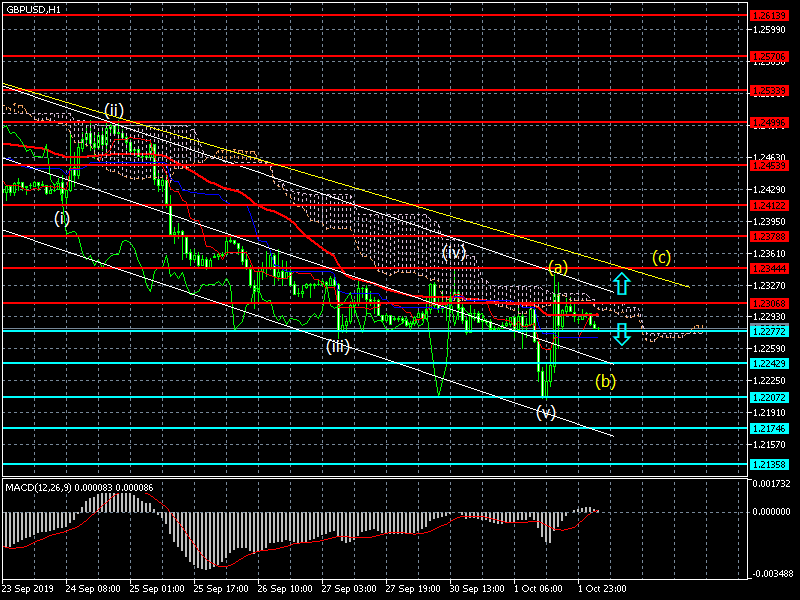Click the 0.001732 MACD scale value
The image size is (800, 600).
tap(771, 484)
